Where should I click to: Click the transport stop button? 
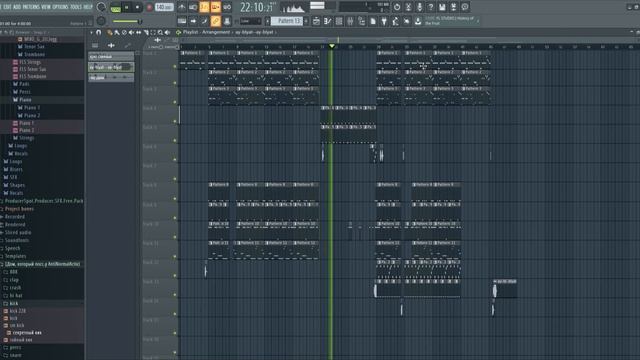[137, 7]
